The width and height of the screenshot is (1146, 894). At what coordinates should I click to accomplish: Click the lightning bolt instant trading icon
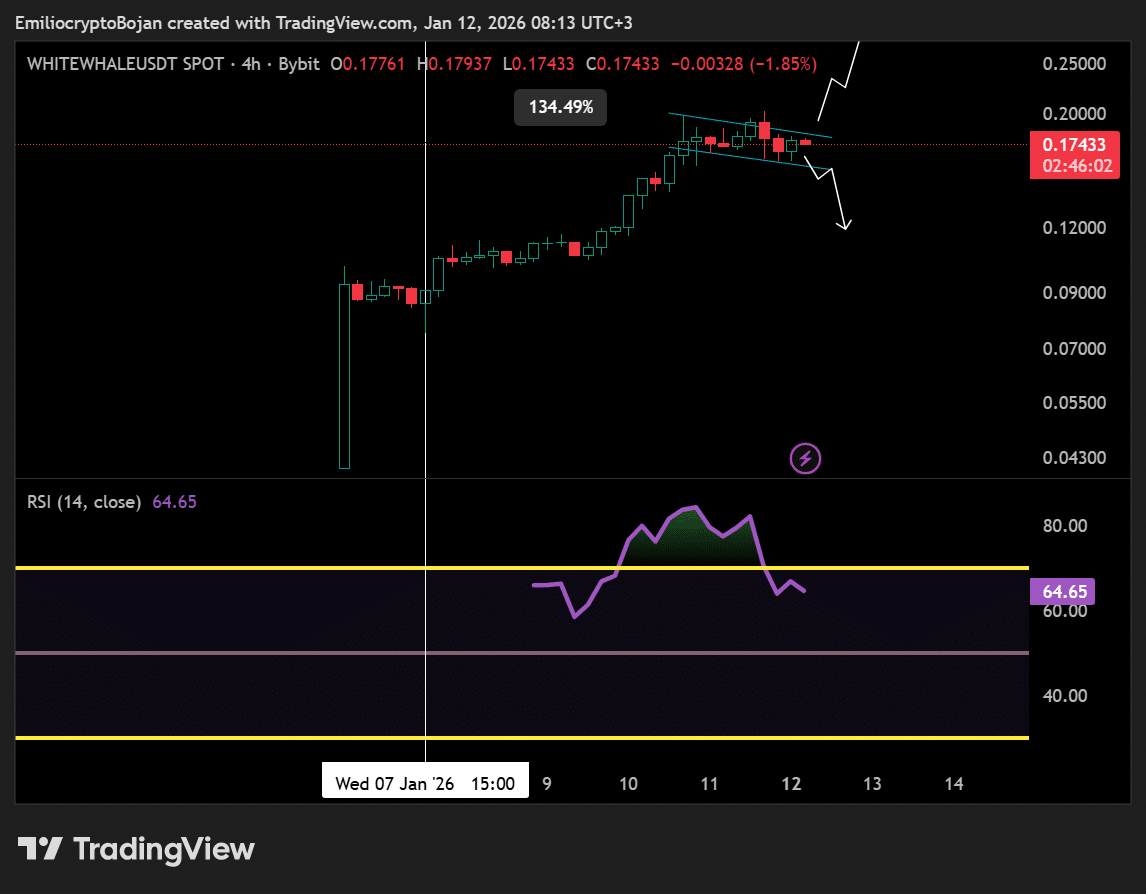point(806,458)
